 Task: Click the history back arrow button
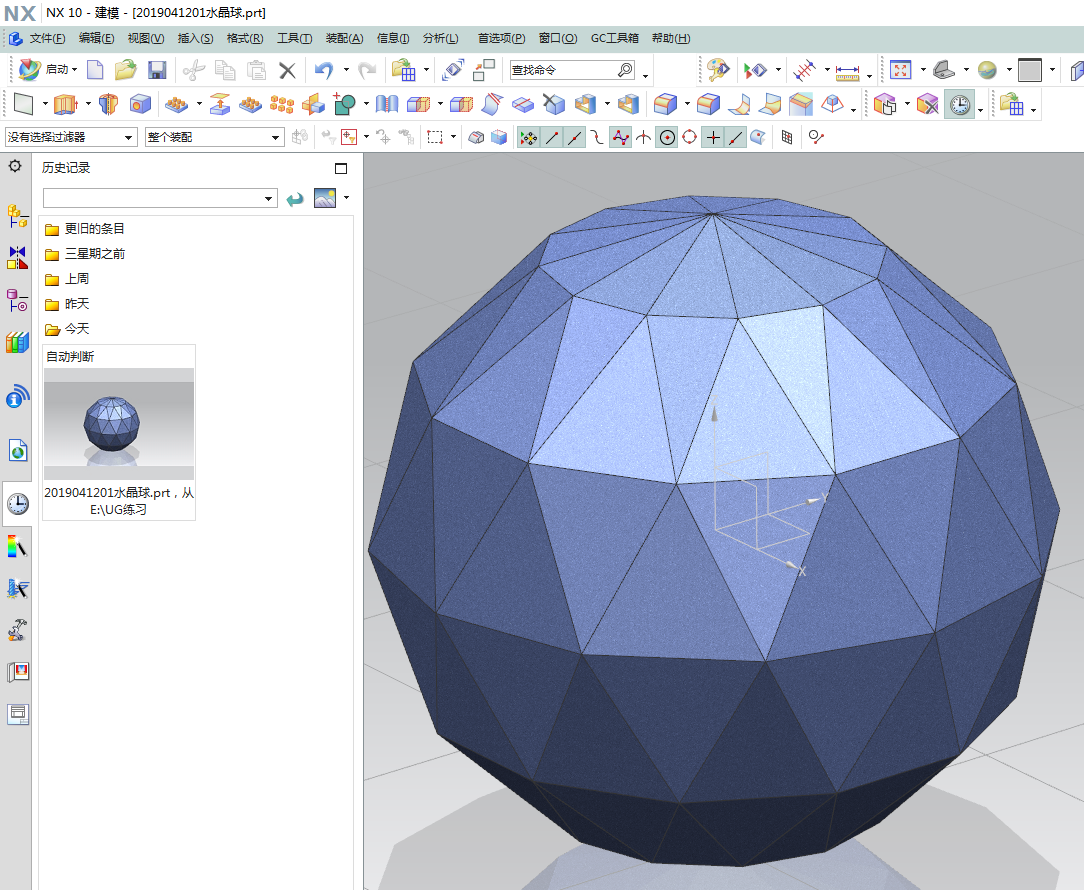[295, 199]
